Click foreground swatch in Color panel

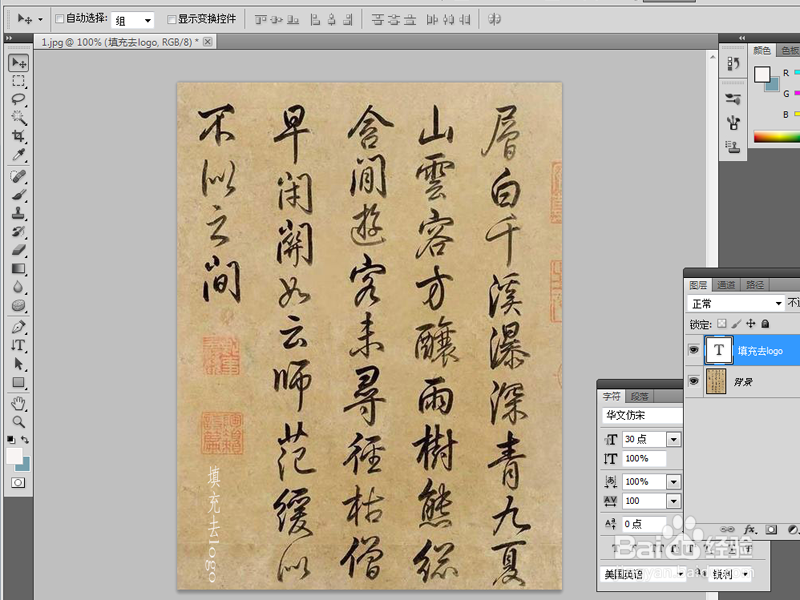762,74
